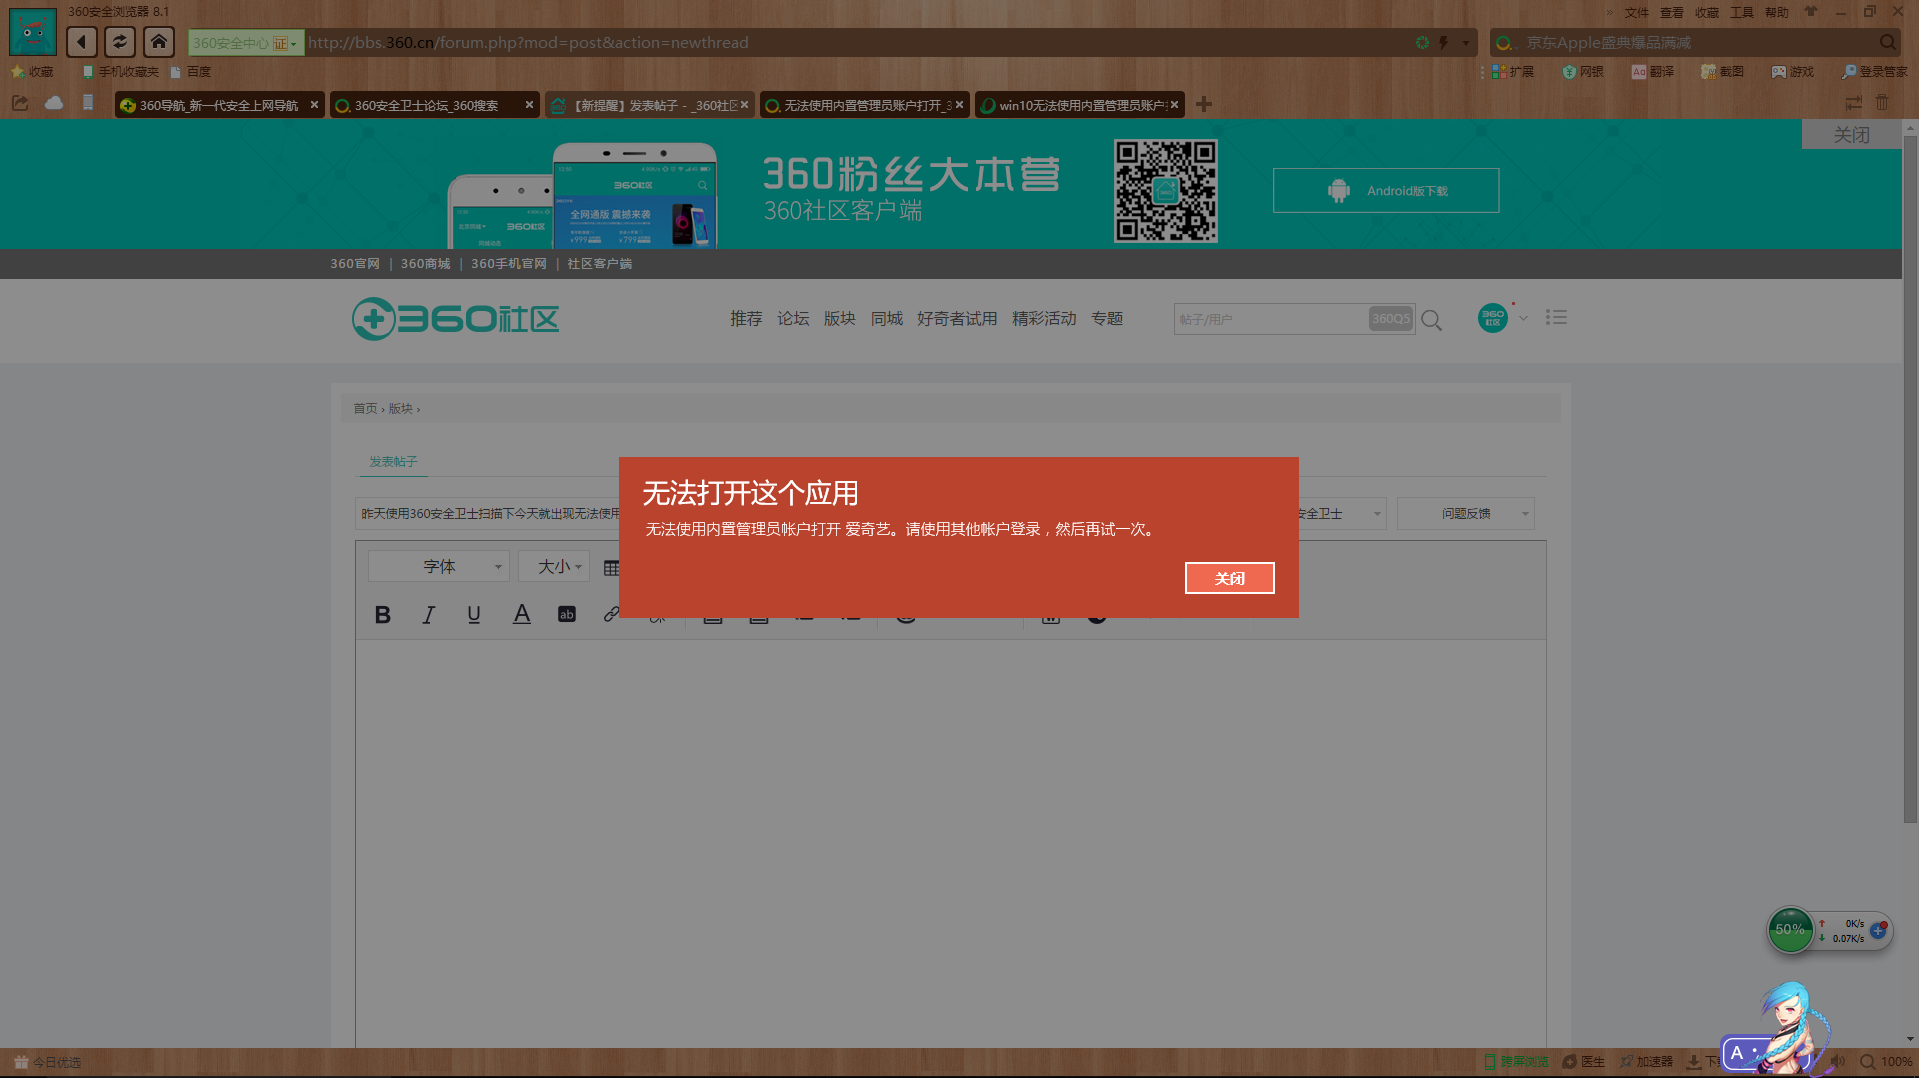Image resolution: width=1919 pixels, height=1078 pixels.
Task: Open the 登录管家 login manager
Action: click(x=1875, y=72)
